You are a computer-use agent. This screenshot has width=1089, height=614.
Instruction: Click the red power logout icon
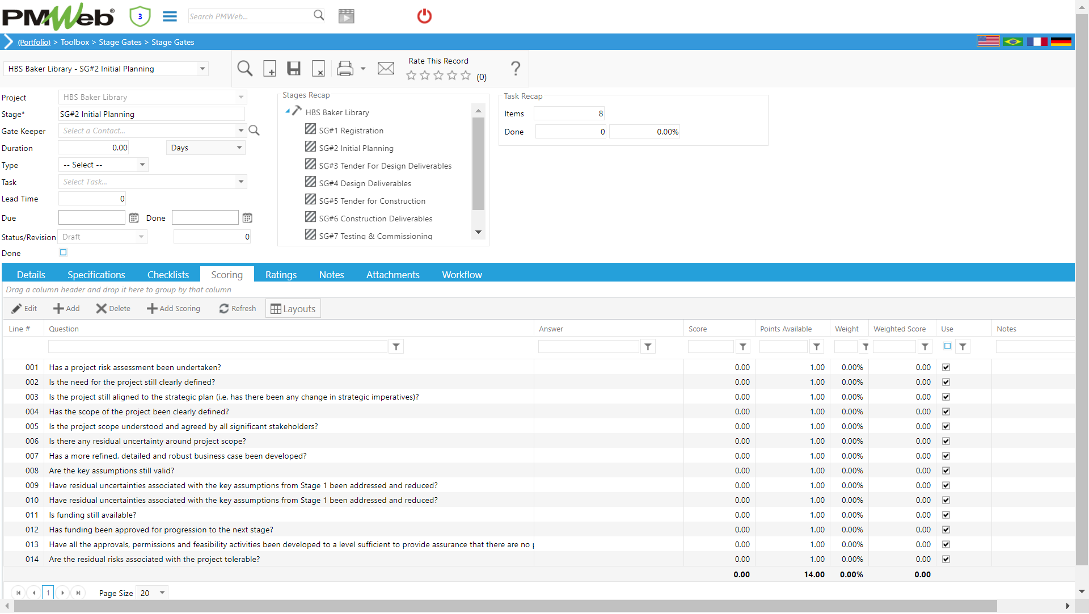click(x=424, y=16)
